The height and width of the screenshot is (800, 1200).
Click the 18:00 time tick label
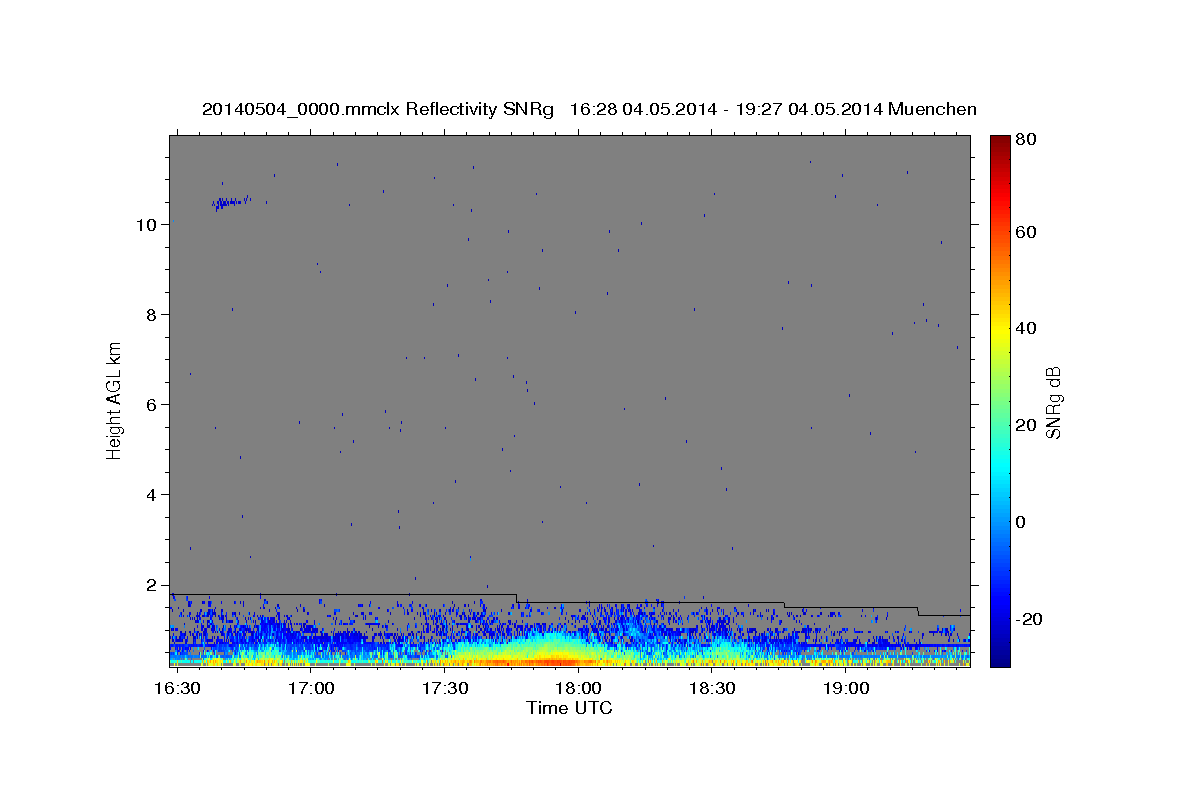click(579, 689)
